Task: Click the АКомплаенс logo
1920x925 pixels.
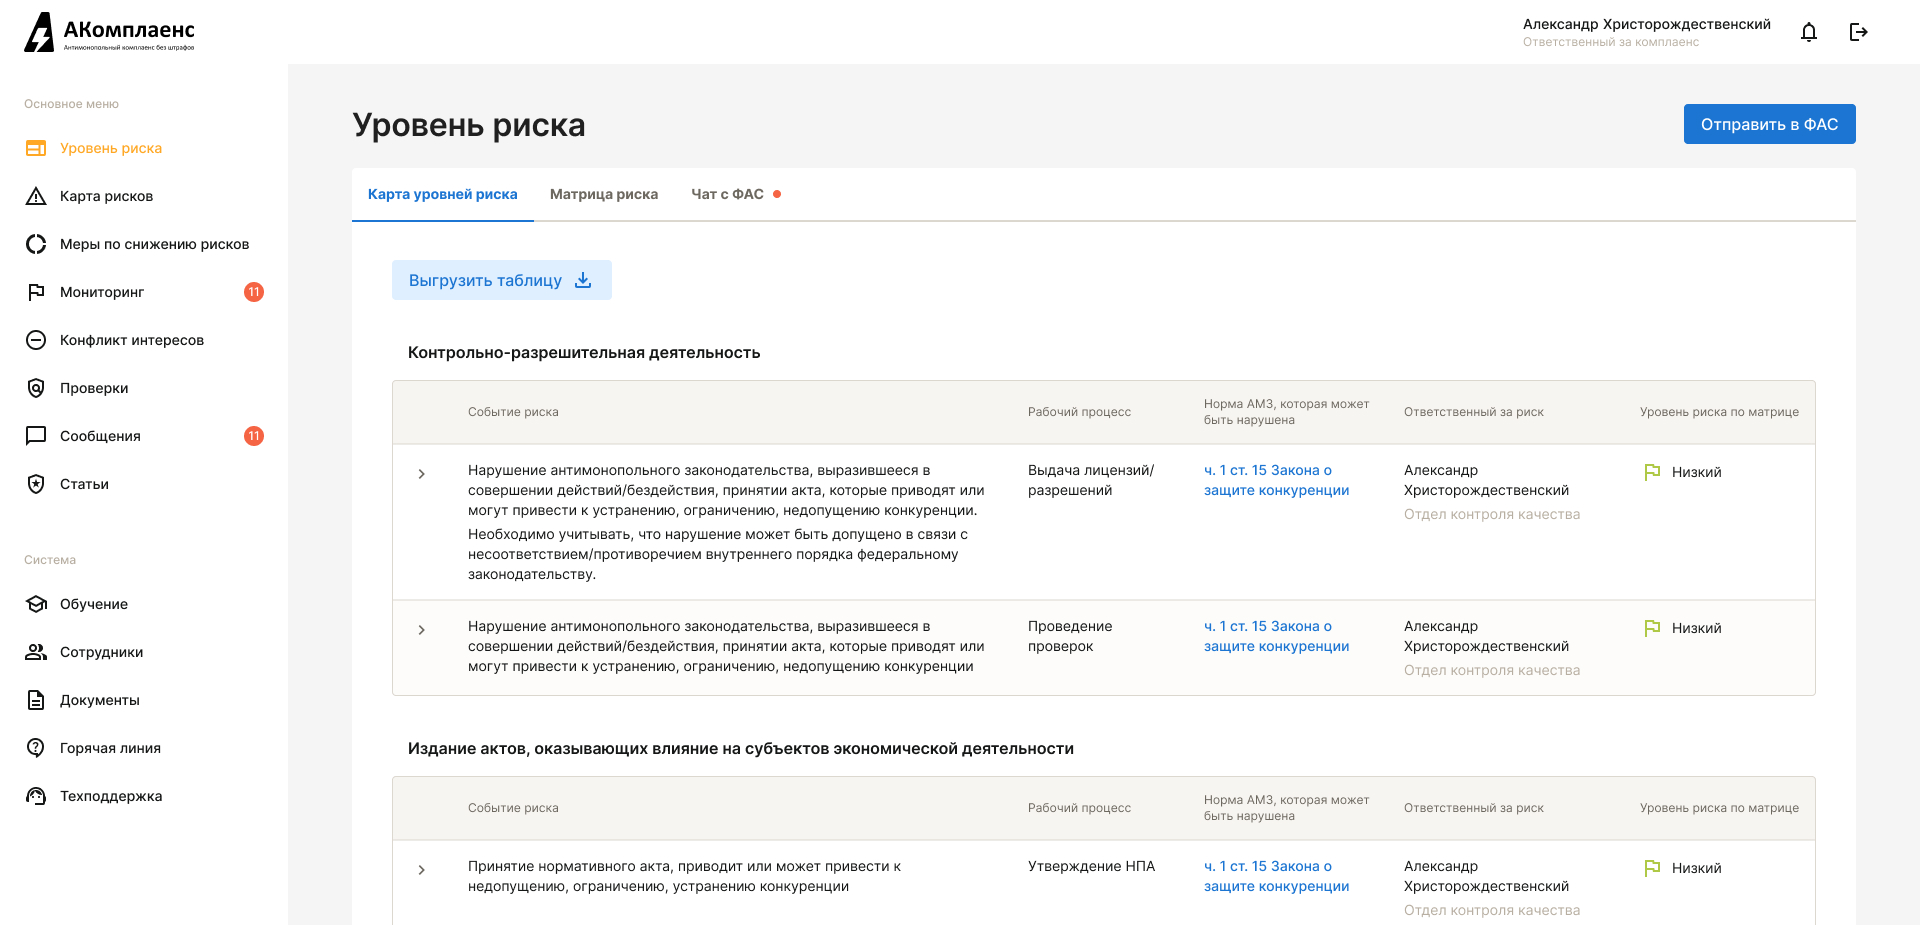Action: pyautogui.click(x=110, y=33)
